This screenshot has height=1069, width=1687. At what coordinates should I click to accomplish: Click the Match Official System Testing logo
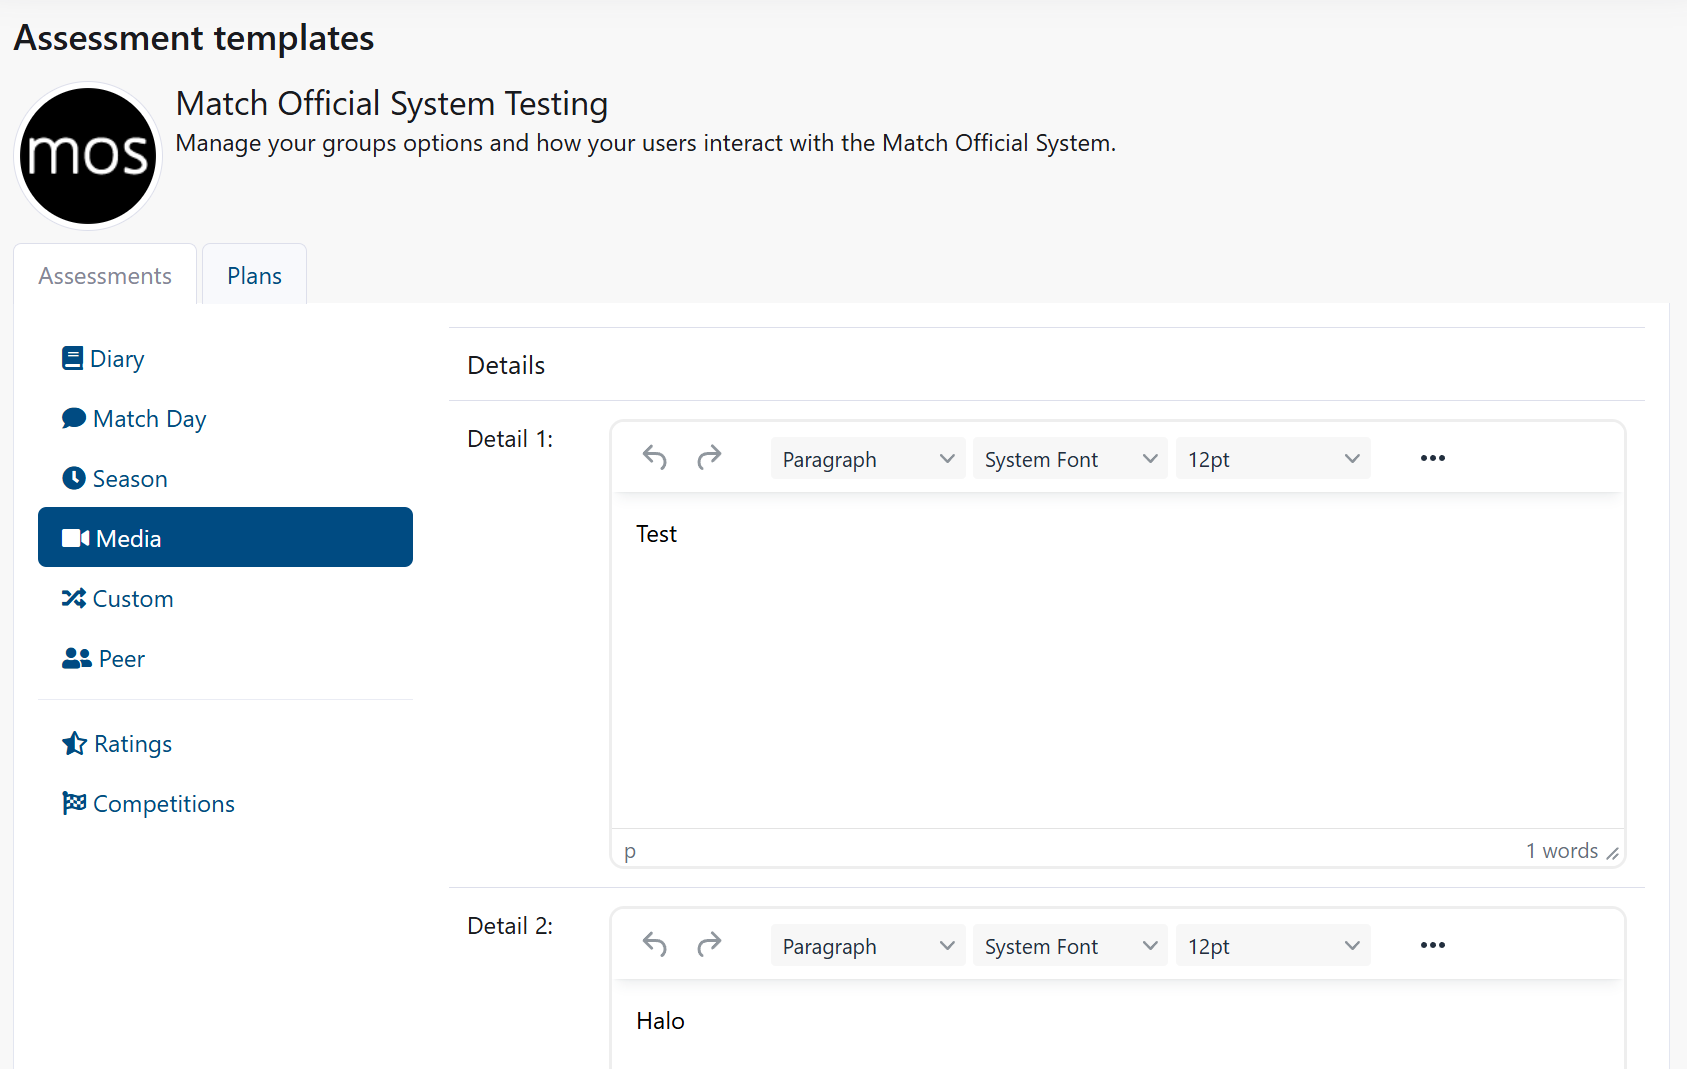click(88, 155)
